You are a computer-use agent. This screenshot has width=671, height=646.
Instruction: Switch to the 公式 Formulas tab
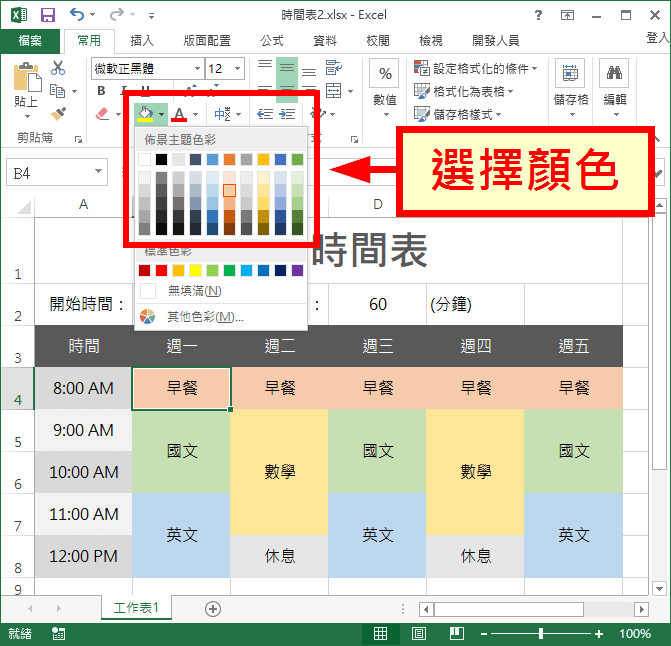(x=272, y=41)
